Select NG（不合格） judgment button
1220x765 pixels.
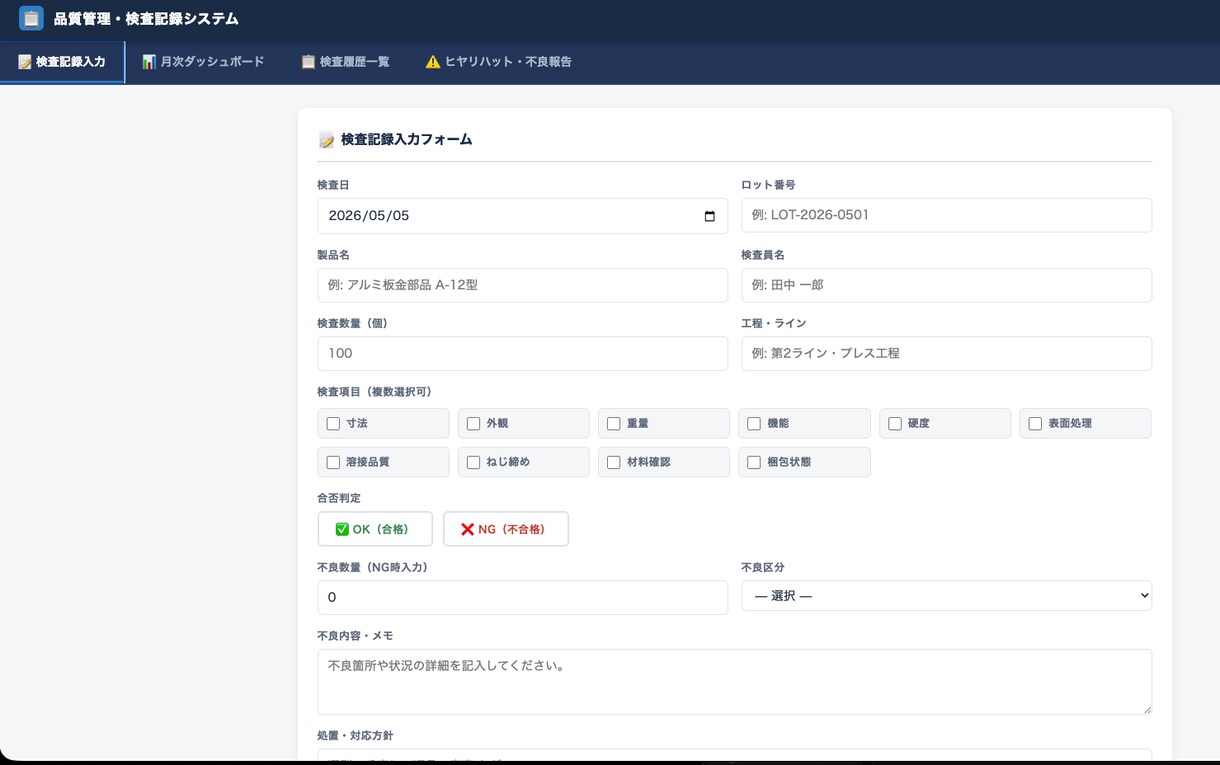point(506,529)
